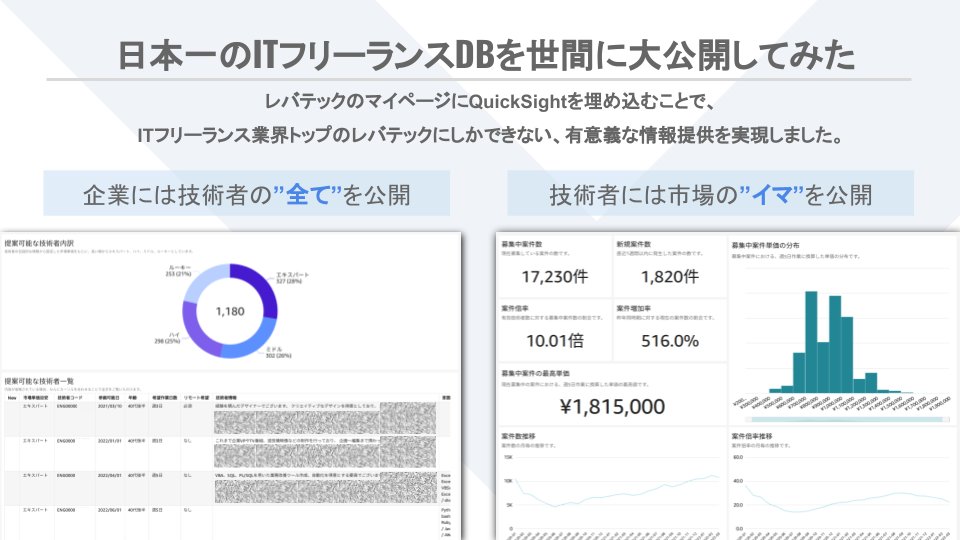Click the 提案可能な技術者一覧 table title
The width and height of the screenshot is (960, 540).
[39, 381]
